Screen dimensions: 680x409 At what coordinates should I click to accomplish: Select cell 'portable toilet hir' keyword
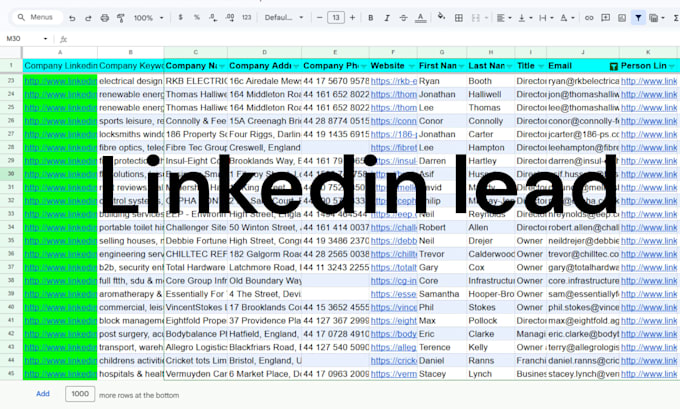tap(131, 227)
